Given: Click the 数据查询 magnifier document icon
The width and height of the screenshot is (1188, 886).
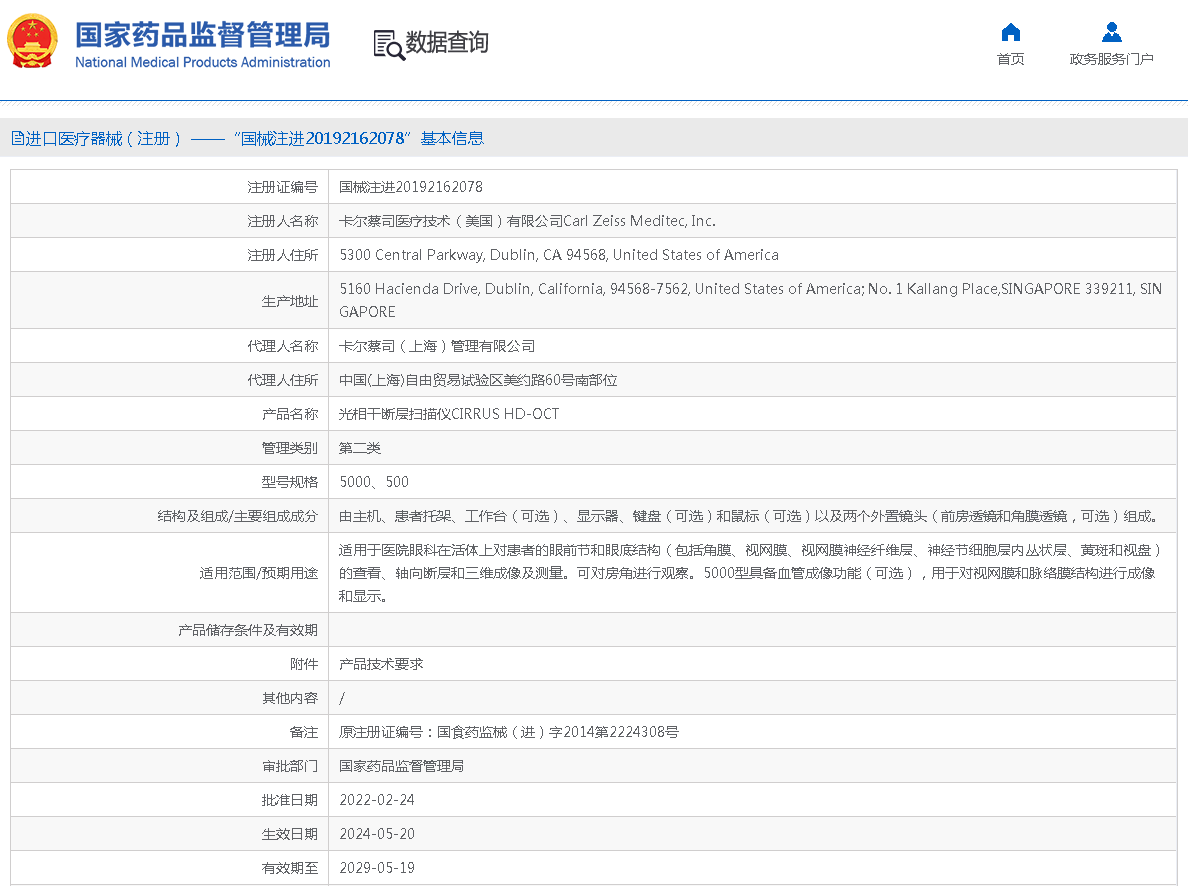Looking at the screenshot, I should point(388,44).
